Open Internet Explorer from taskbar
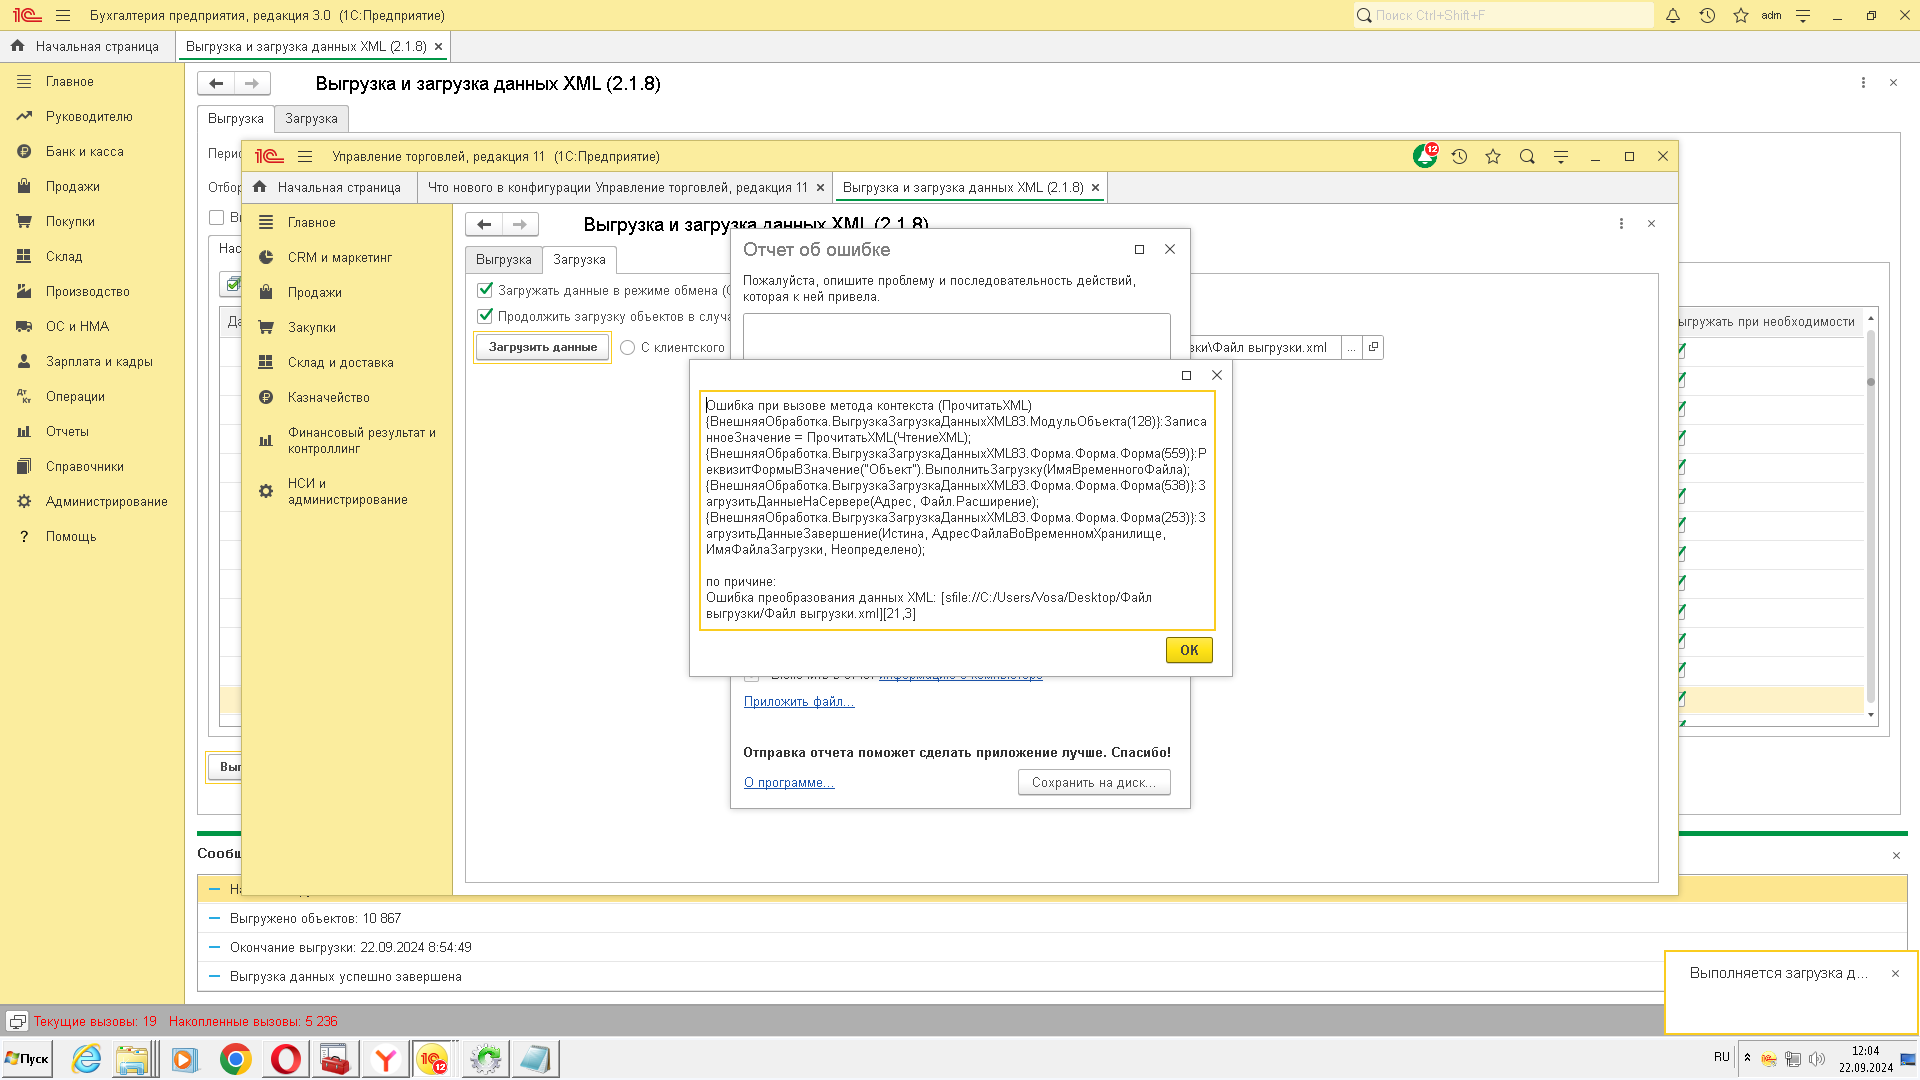Screen dimensions: 1920x1080 pyautogui.click(x=86, y=1059)
